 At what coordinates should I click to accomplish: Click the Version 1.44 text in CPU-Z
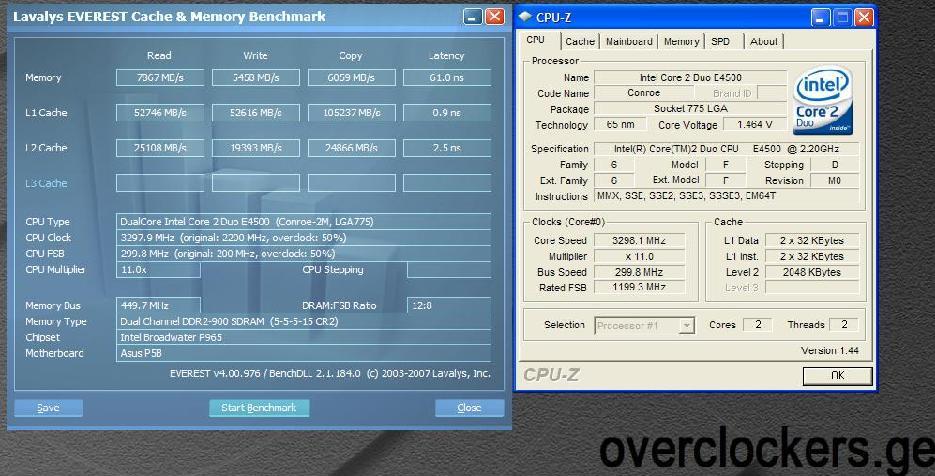tap(829, 351)
